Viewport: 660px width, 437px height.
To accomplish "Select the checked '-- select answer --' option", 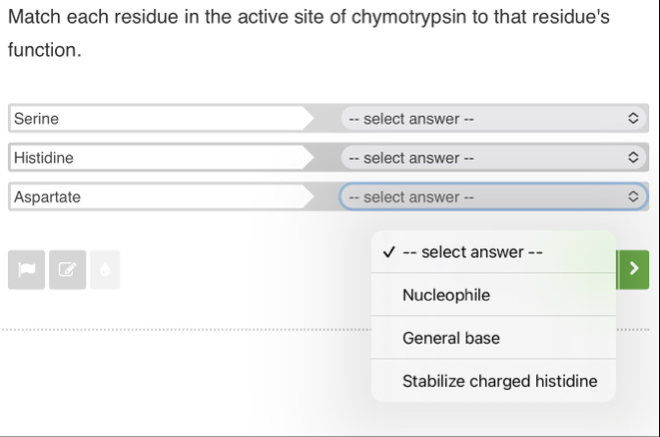I will 472,252.
